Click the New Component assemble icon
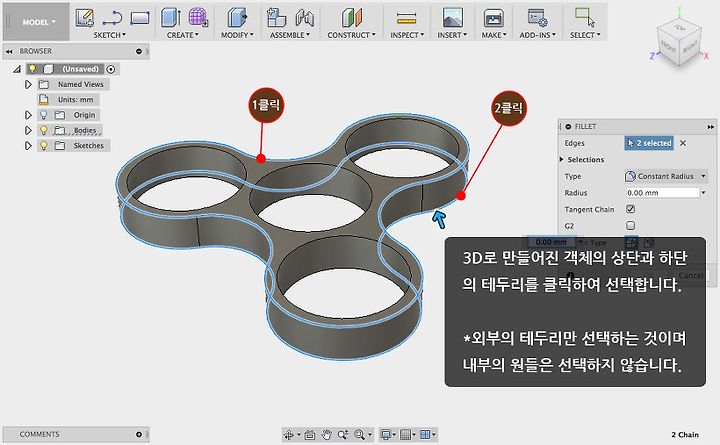 click(x=276, y=17)
